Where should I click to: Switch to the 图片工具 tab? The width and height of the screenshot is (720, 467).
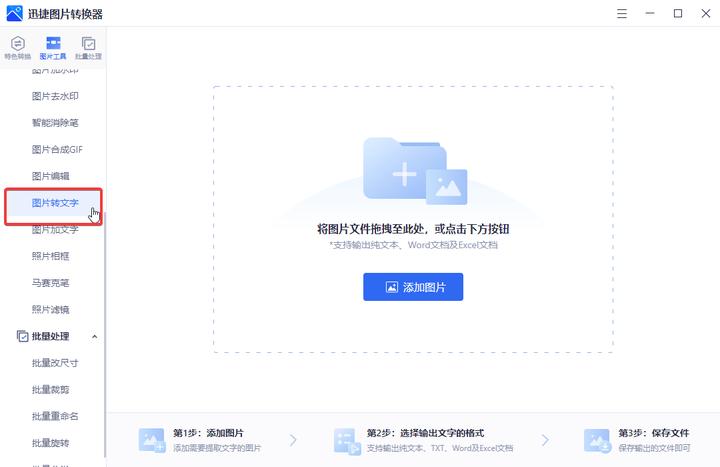[53, 48]
